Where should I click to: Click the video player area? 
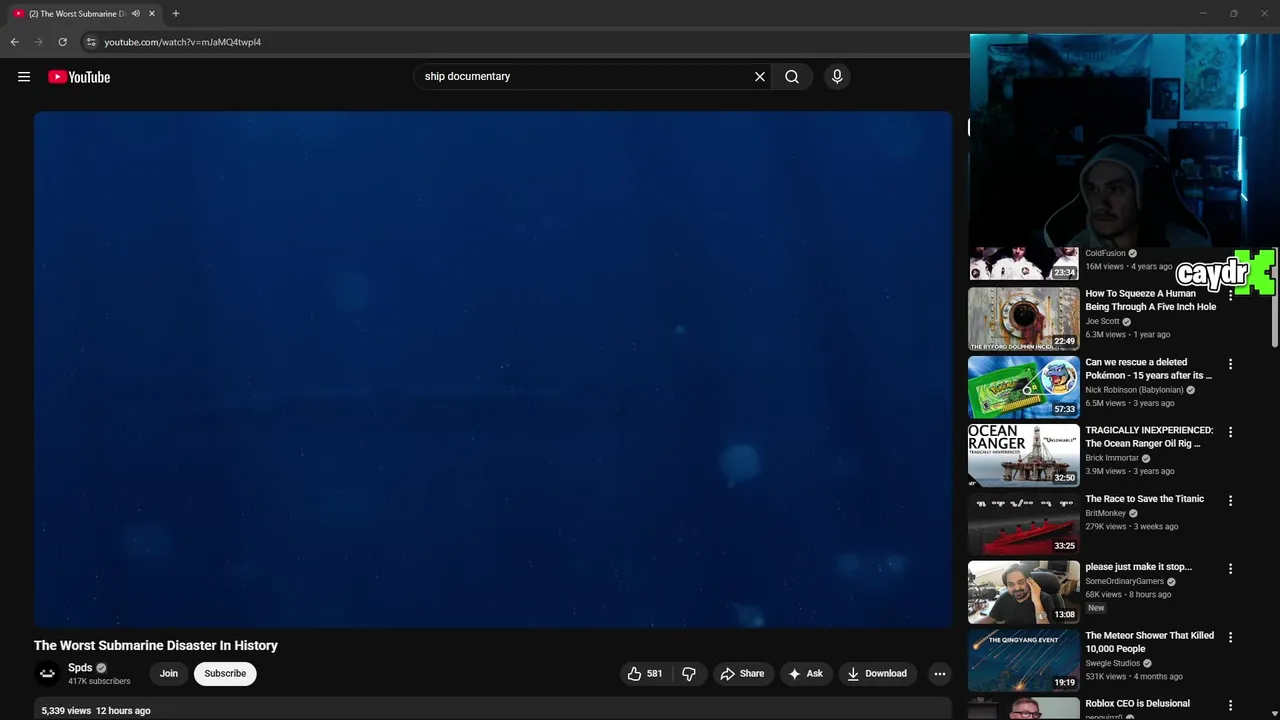pos(493,369)
